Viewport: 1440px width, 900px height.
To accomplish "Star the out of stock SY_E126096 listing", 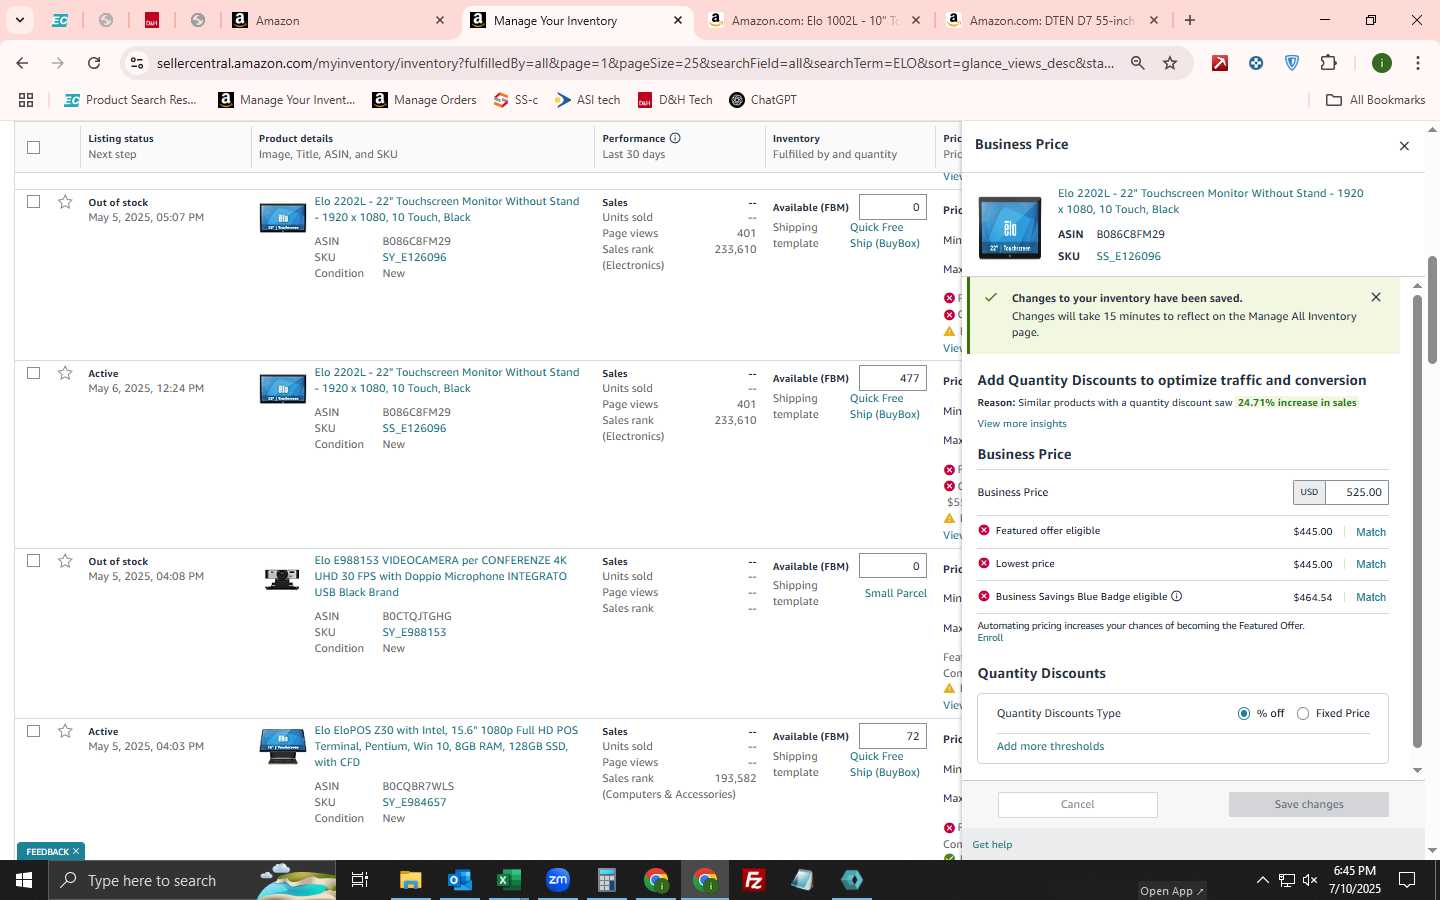I will tap(65, 202).
